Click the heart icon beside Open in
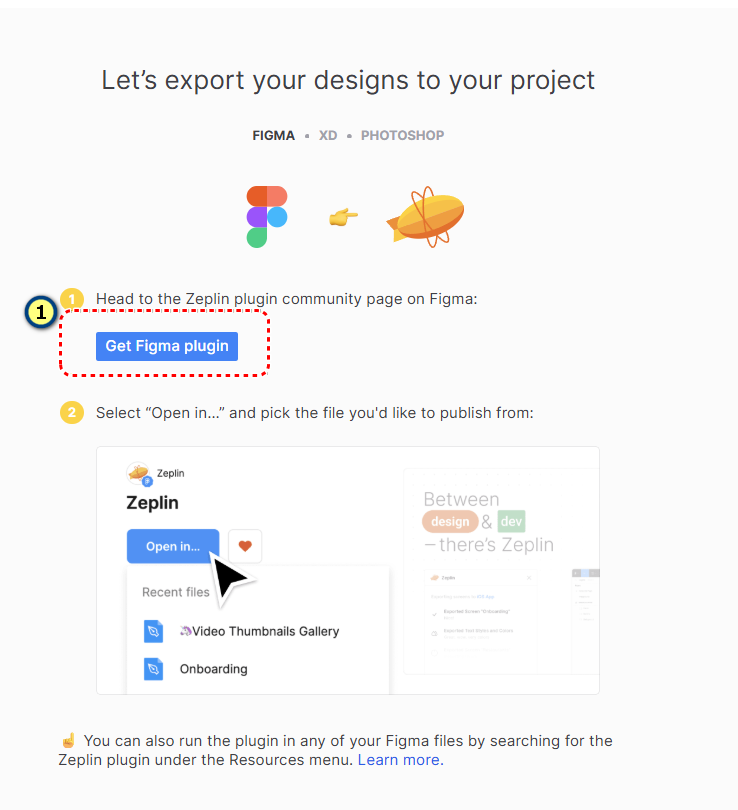Screen dimensions: 738x810 pyautogui.click(x=245, y=546)
